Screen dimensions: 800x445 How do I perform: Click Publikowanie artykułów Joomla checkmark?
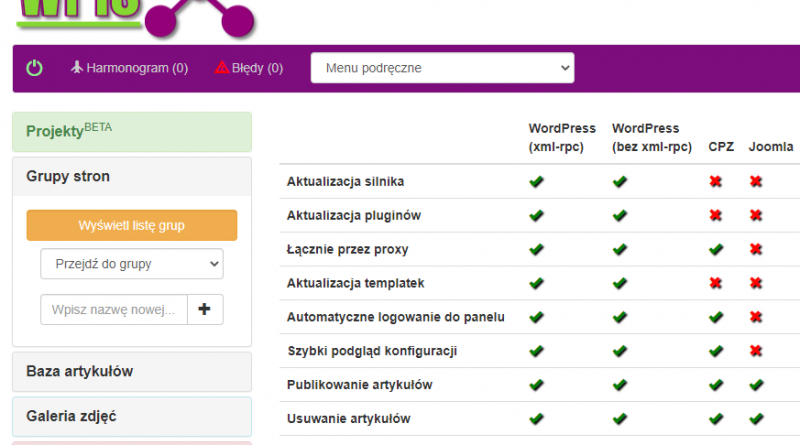click(x=756, y=385)
